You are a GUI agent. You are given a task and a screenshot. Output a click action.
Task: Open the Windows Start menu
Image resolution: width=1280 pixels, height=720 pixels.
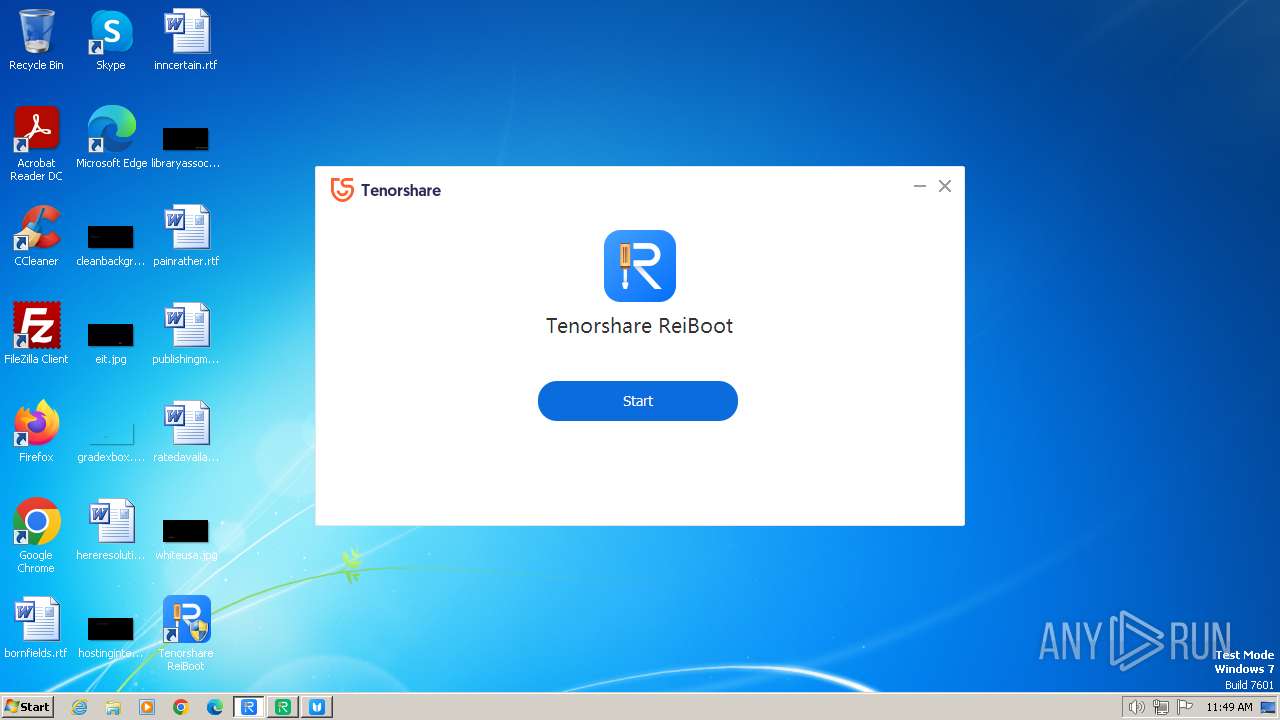28,707
